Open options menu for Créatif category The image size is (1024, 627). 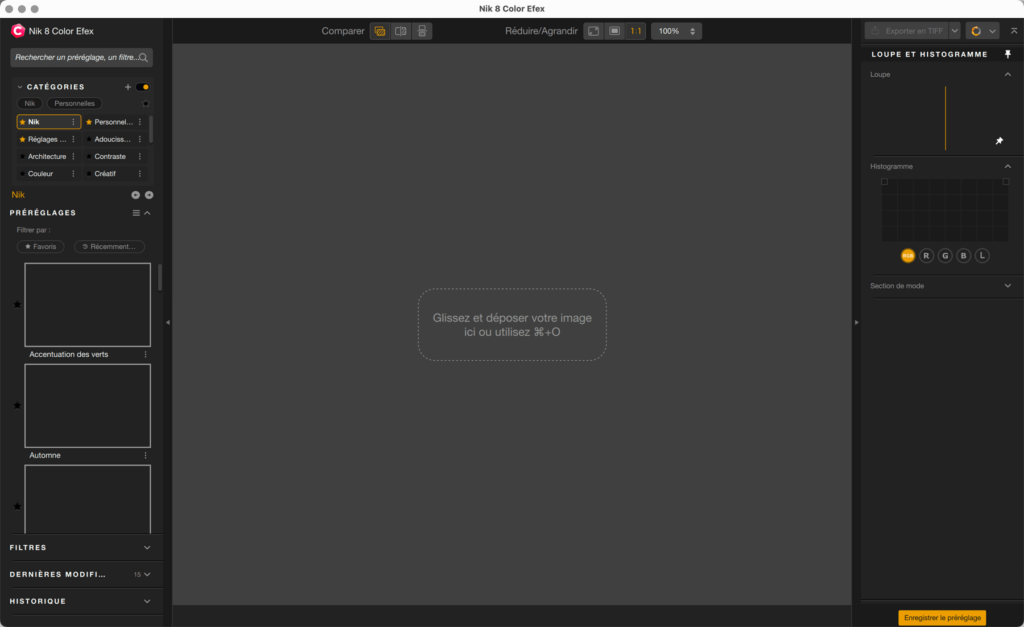pos(140,174)
